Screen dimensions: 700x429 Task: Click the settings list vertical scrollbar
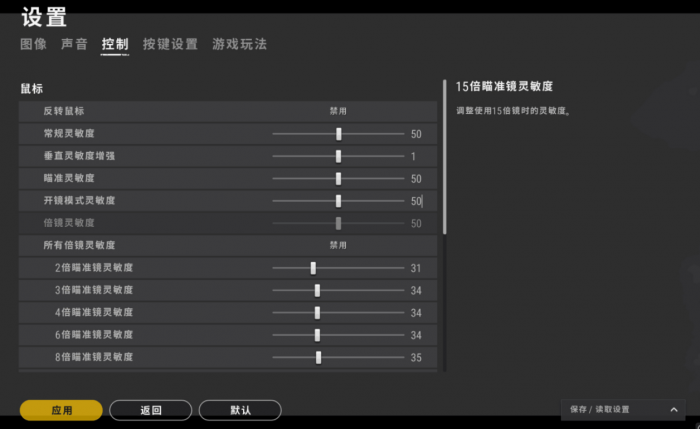point(445,157)
